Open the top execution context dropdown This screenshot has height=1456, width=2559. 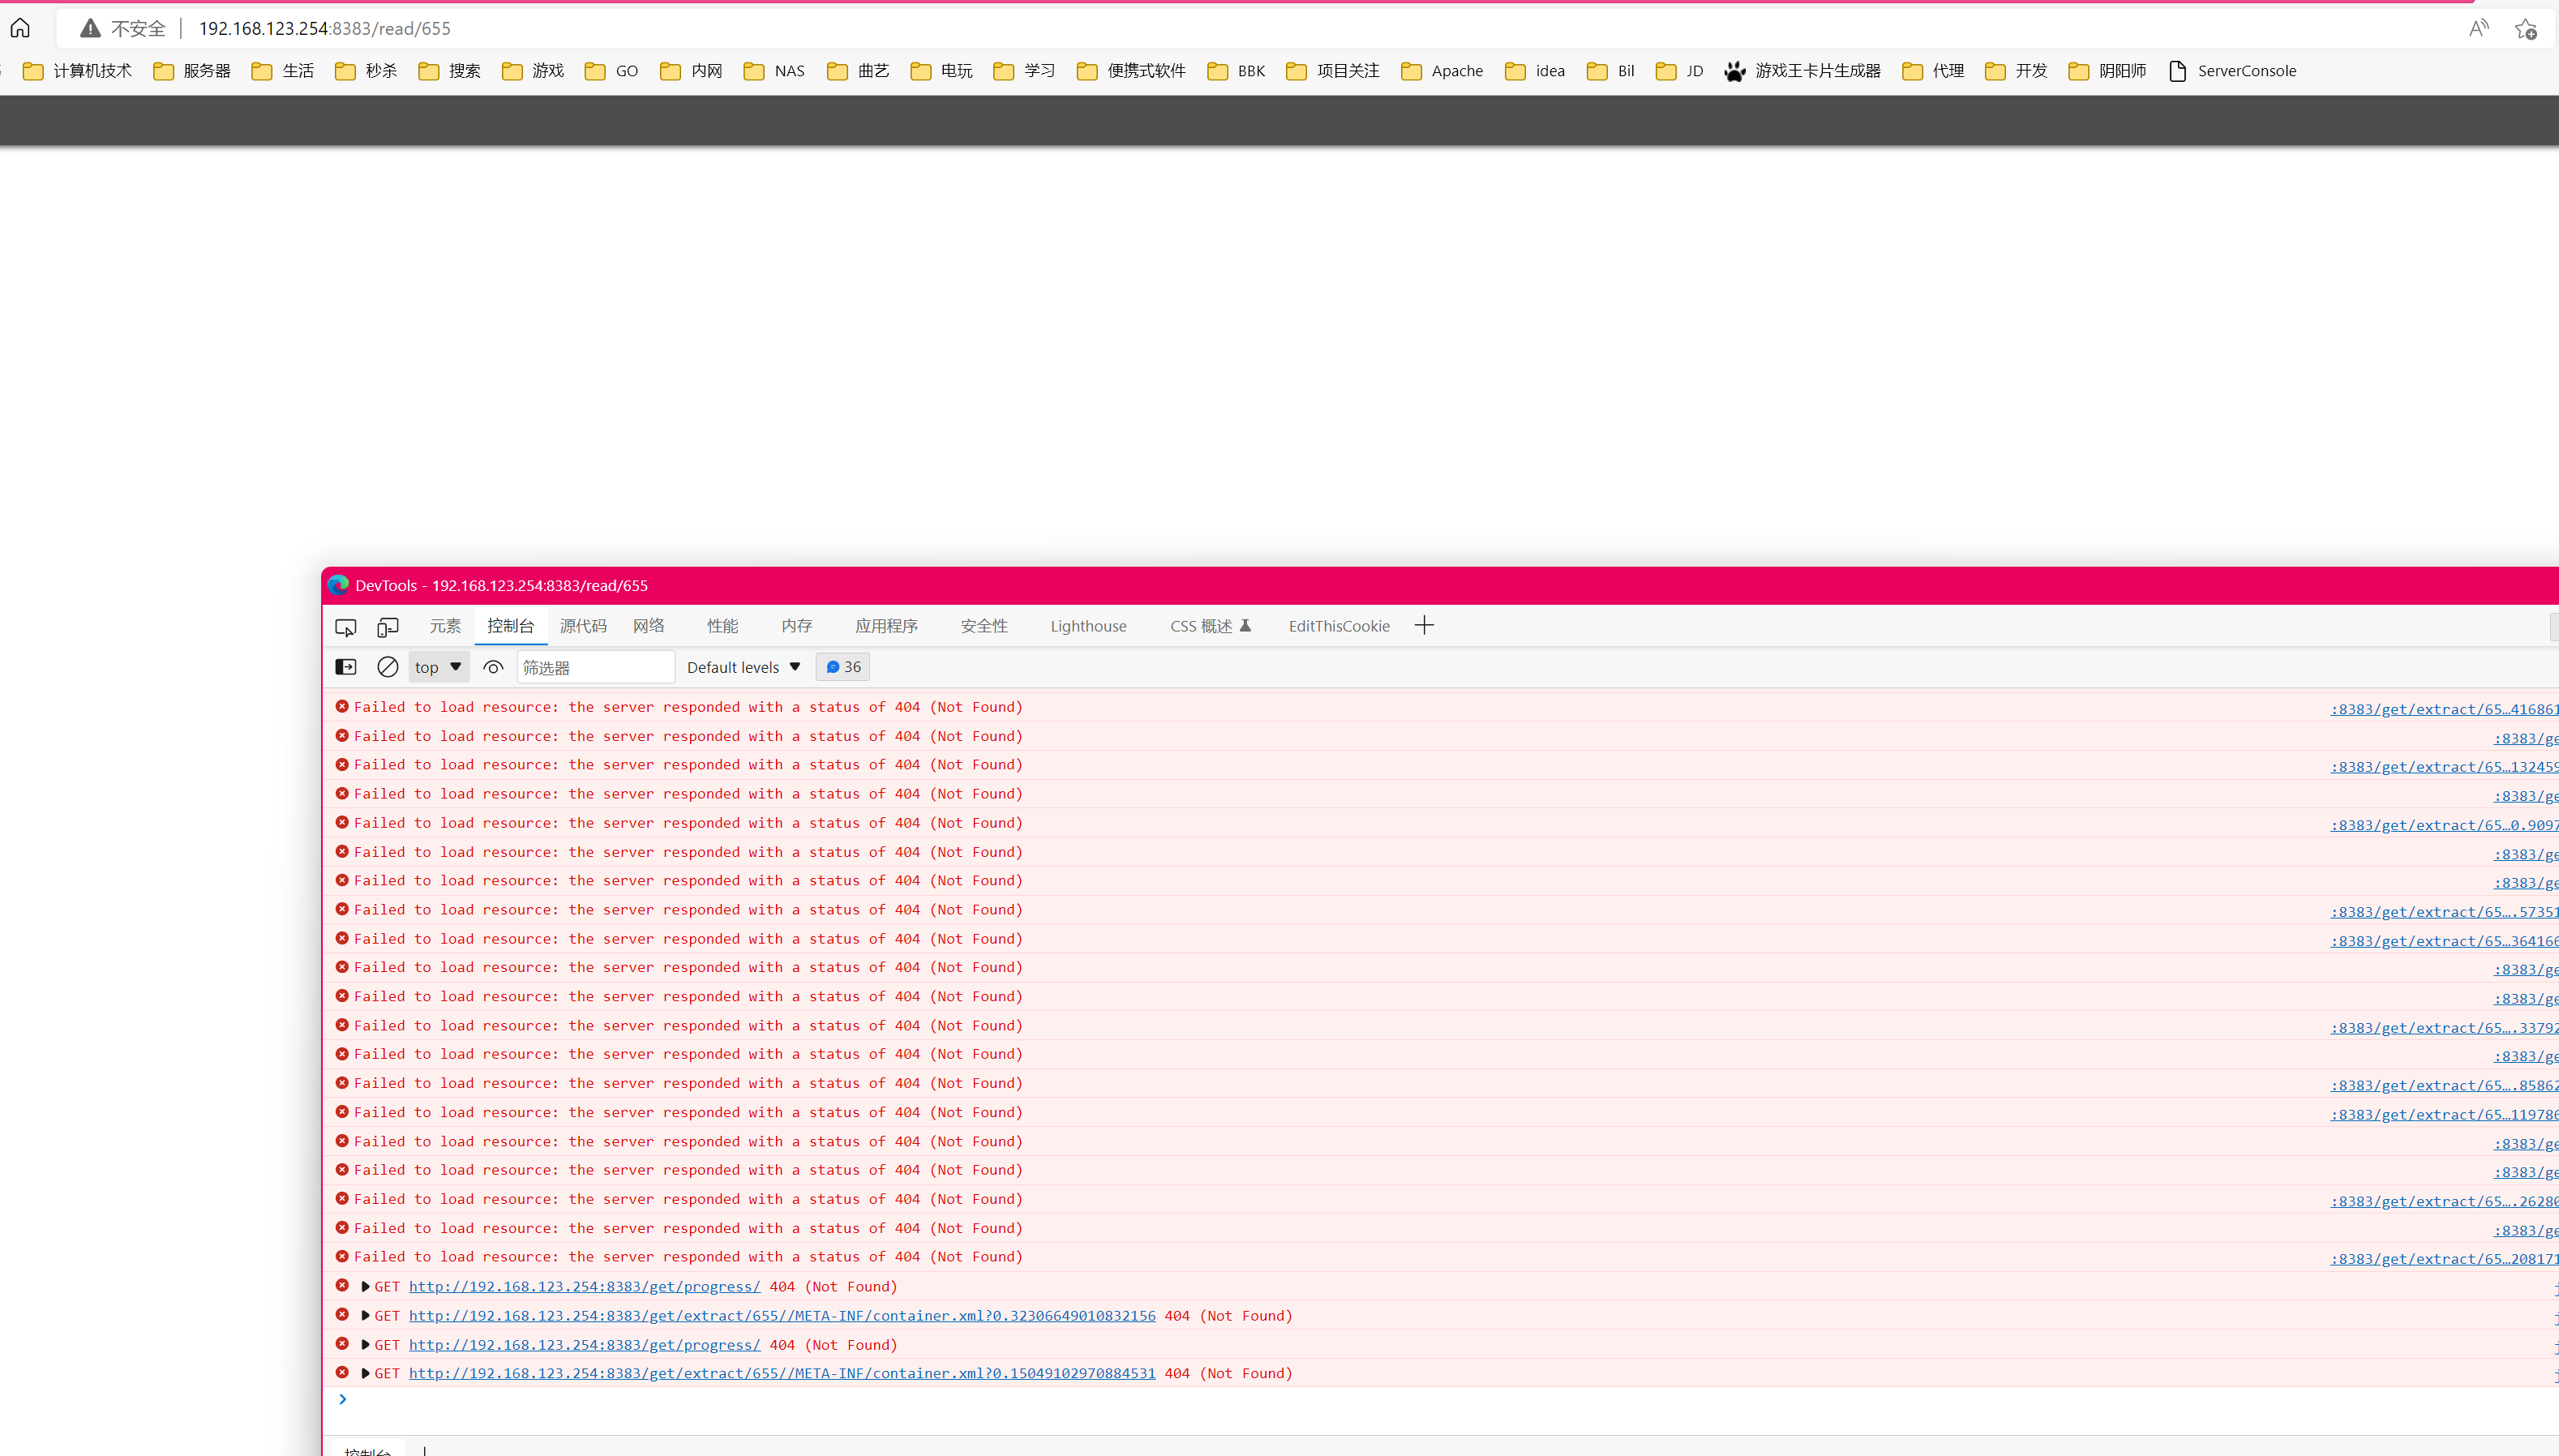pos(437,666)
